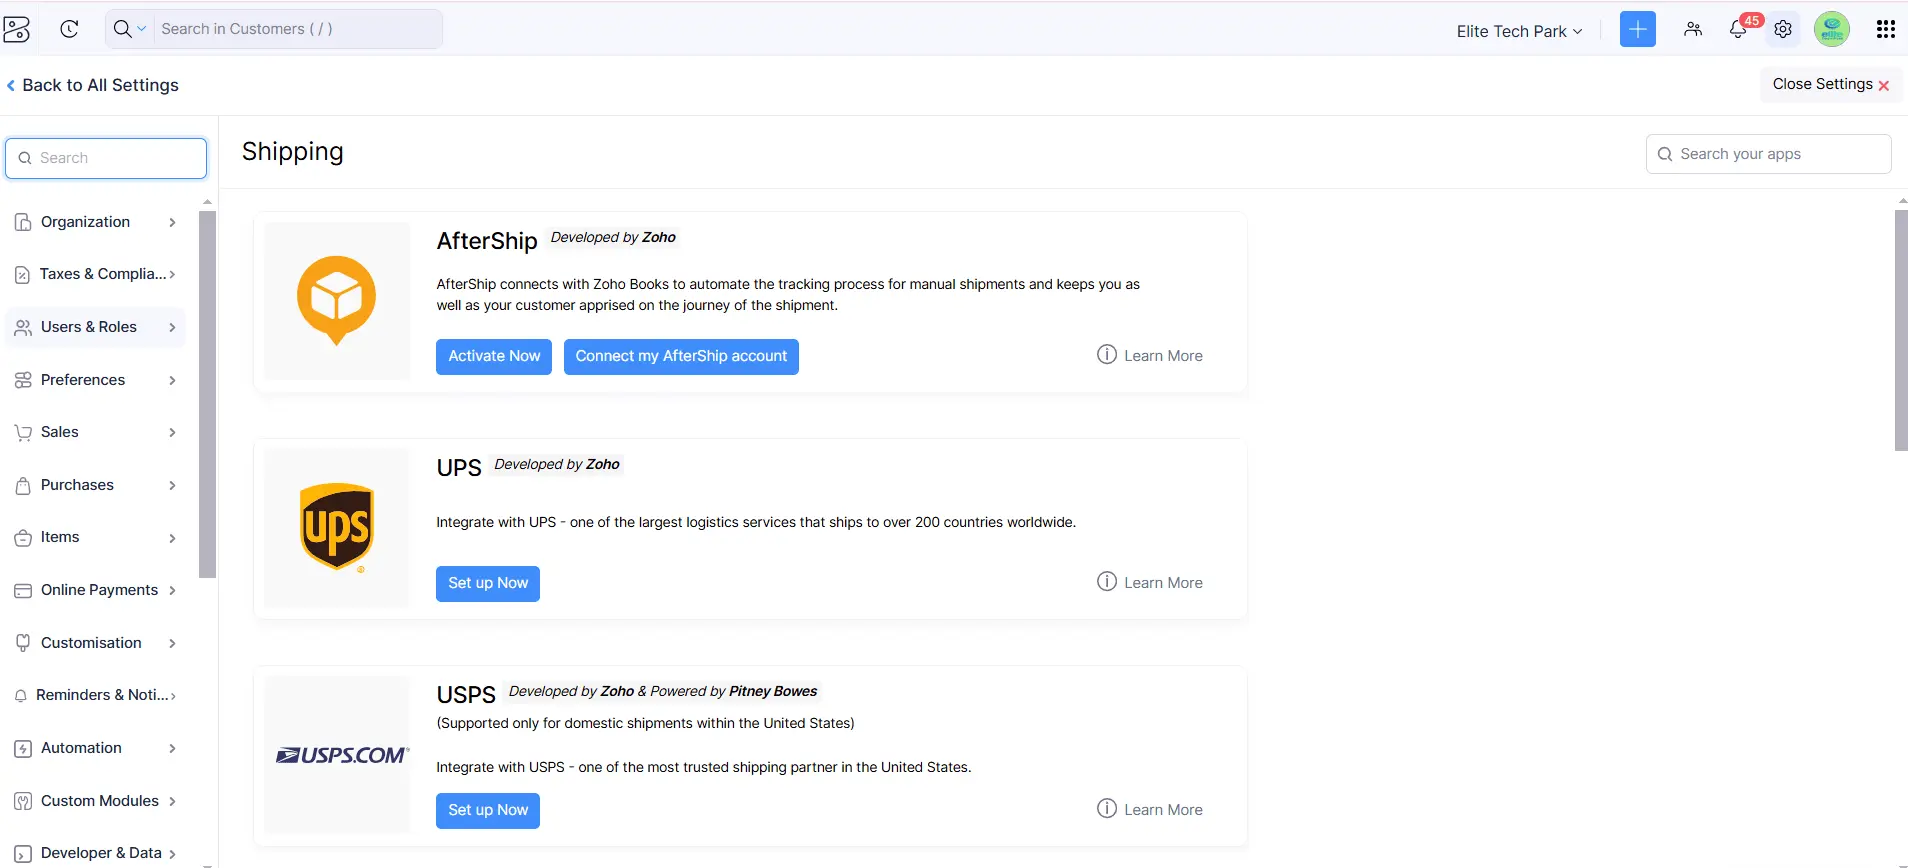Select Custom Modules in sidebar
Image resolution: width=1908 pixels, height=868 pixels.
pos(95,801)
